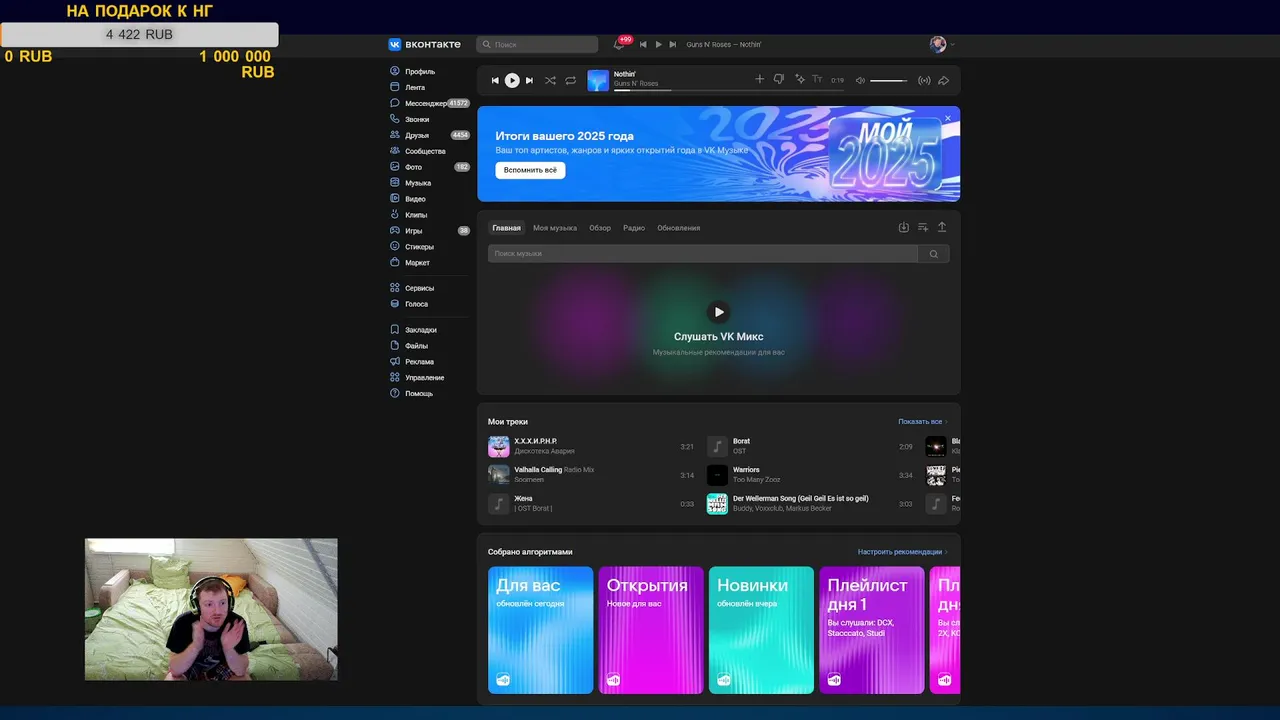Open Мессенджер in the sidebar
This screenshot has height=720, width=1280.
(x=428, y=103)
